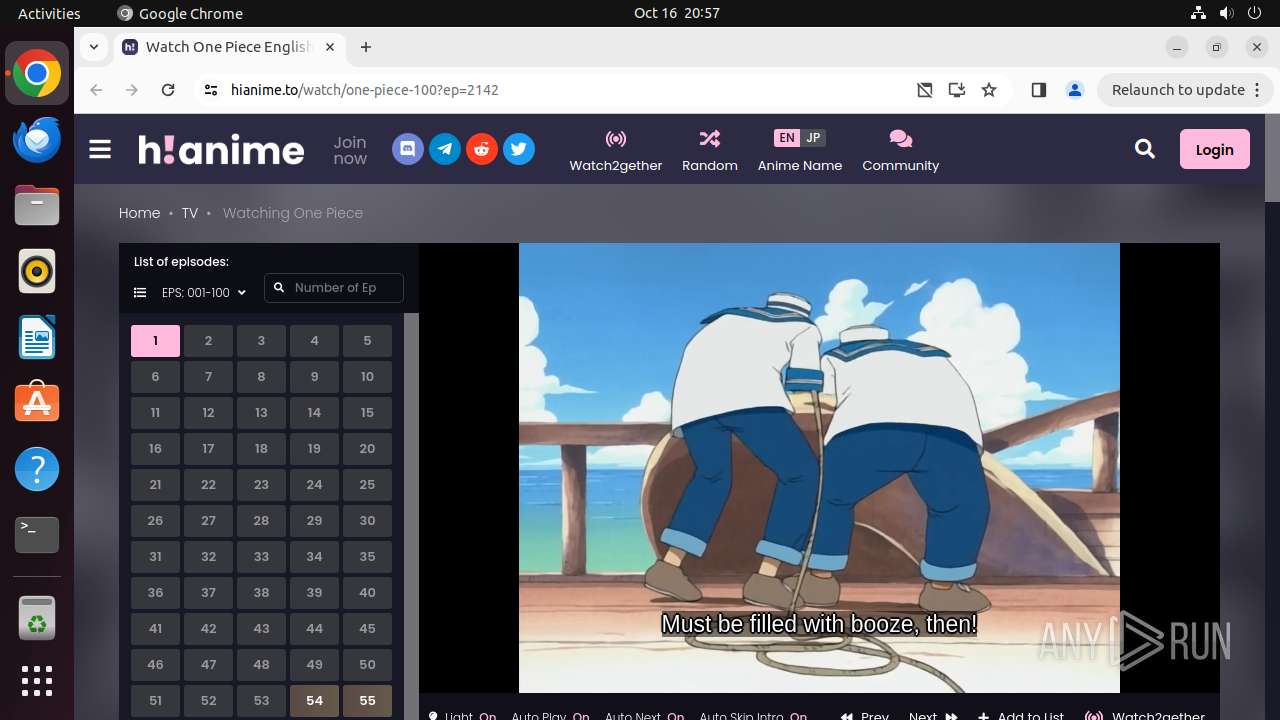Open the Discord social icon
This screenshot has width=1280, height=720.
(x=408, y=149)
